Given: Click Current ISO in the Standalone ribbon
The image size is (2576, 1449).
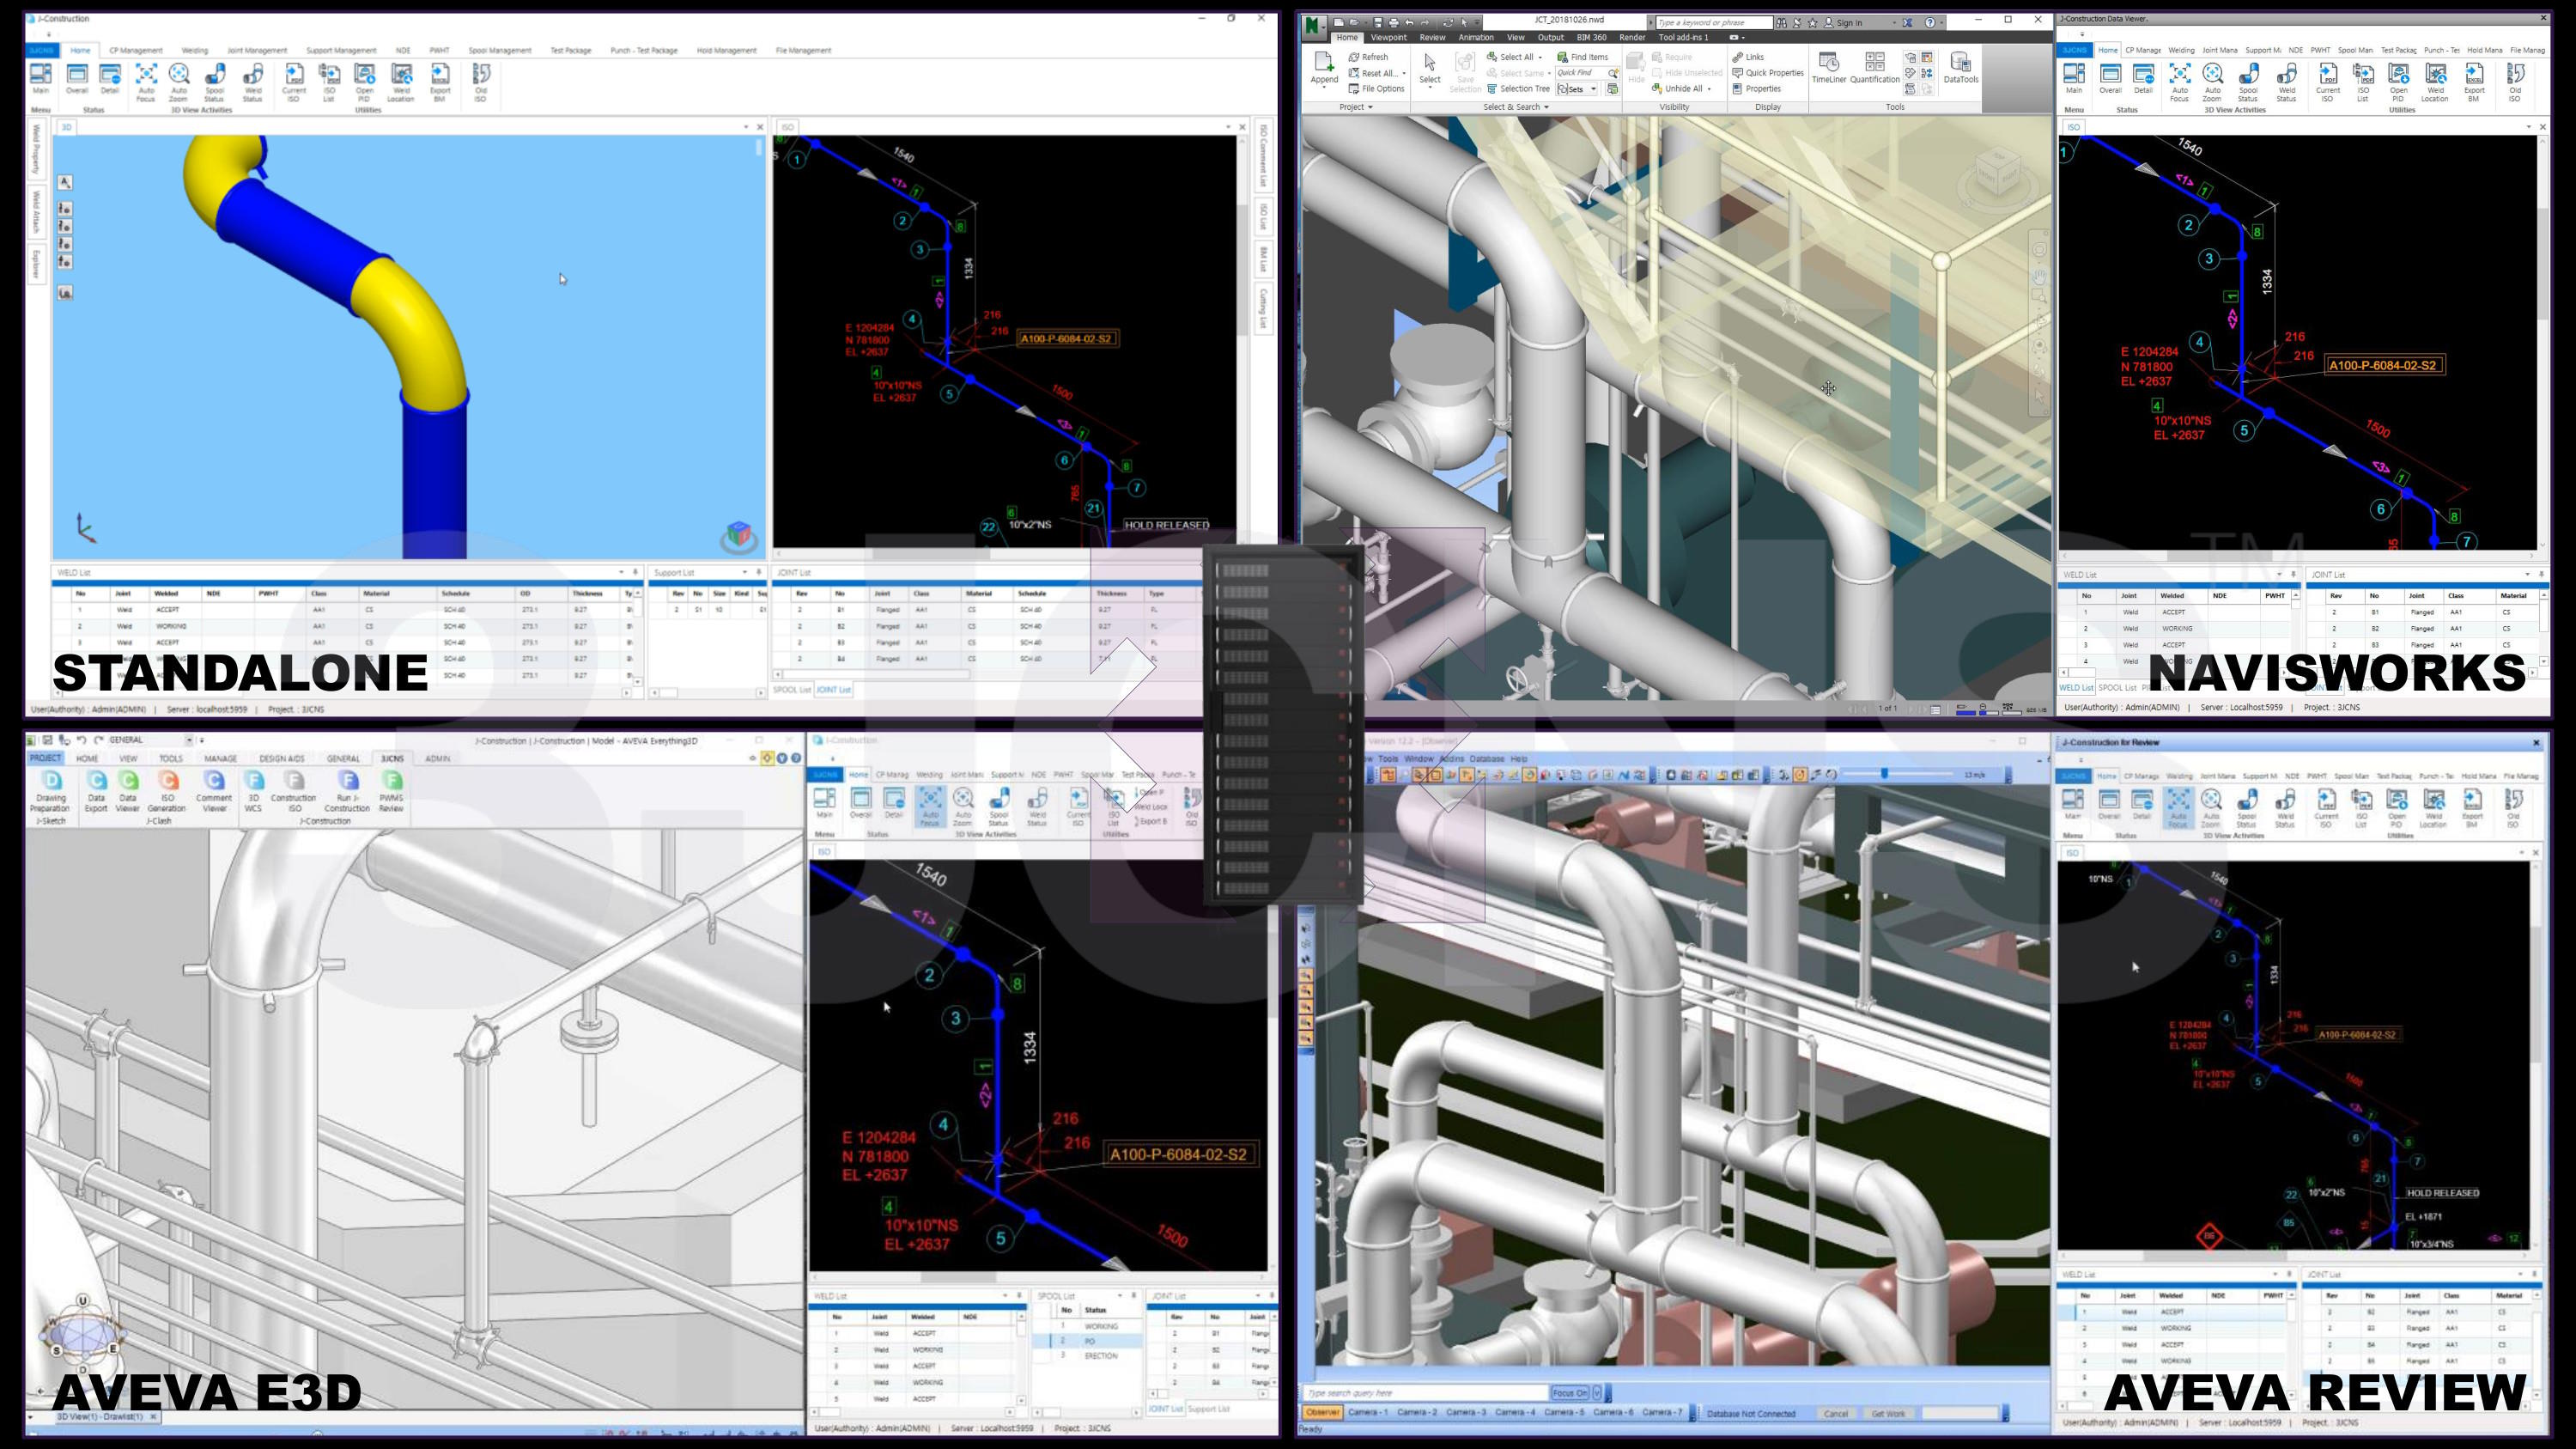Looking at the screenshot, I should click(294, 82).
